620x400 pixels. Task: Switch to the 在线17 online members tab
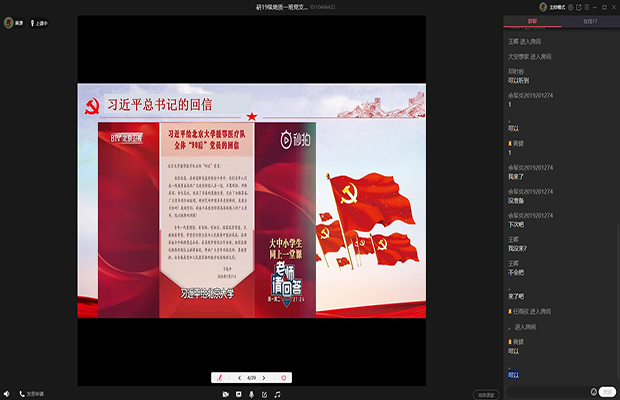pyautogui.click(x=589, y=19)
